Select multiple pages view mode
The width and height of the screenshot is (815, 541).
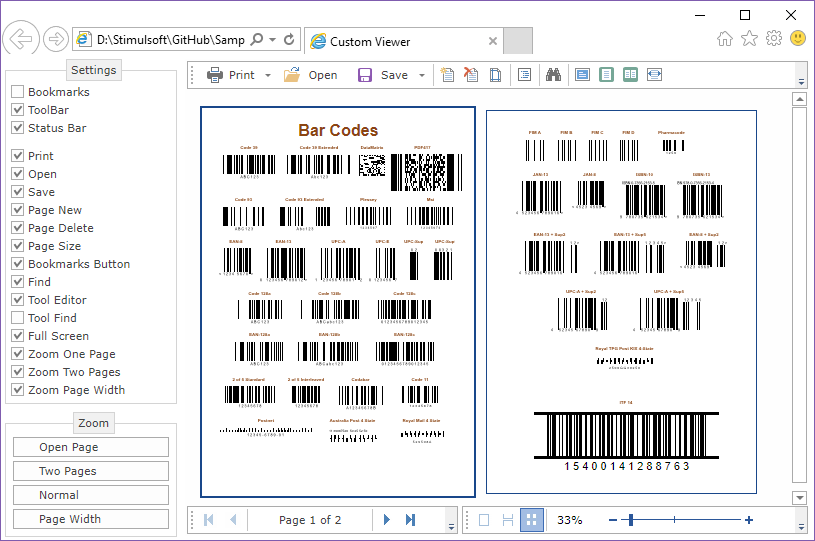532,520
